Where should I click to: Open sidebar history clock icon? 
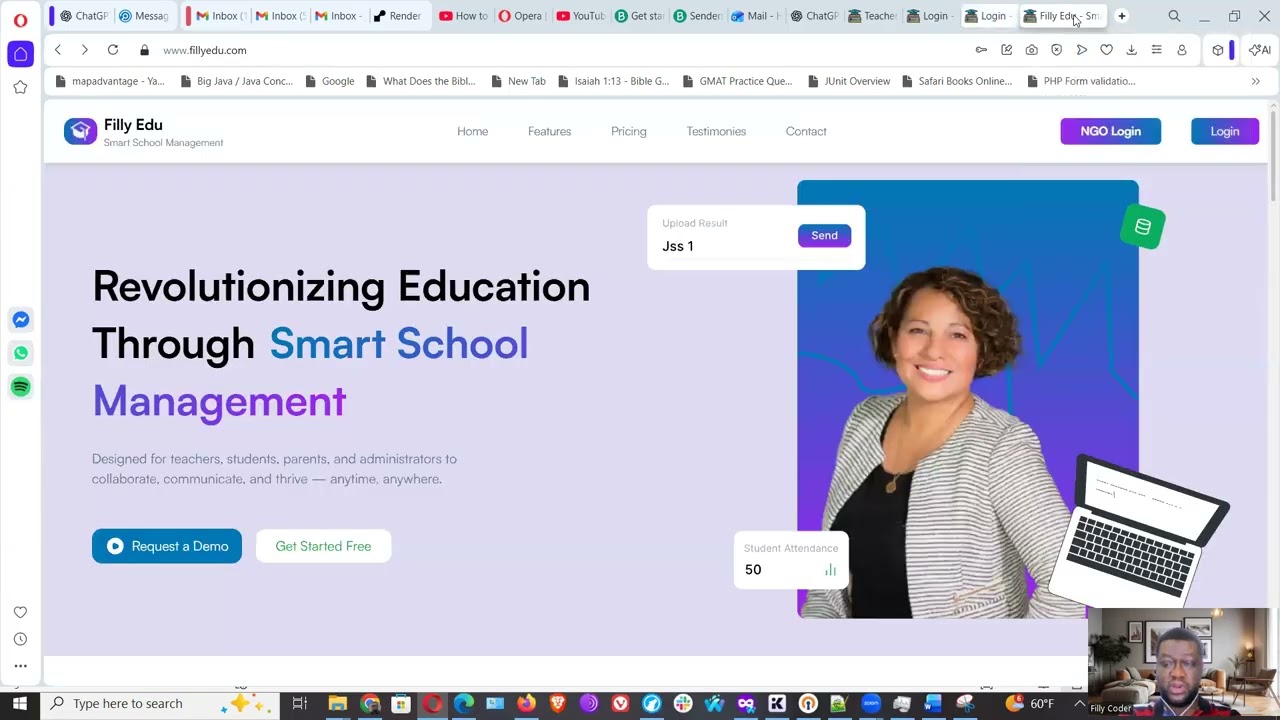click(20, 639)
